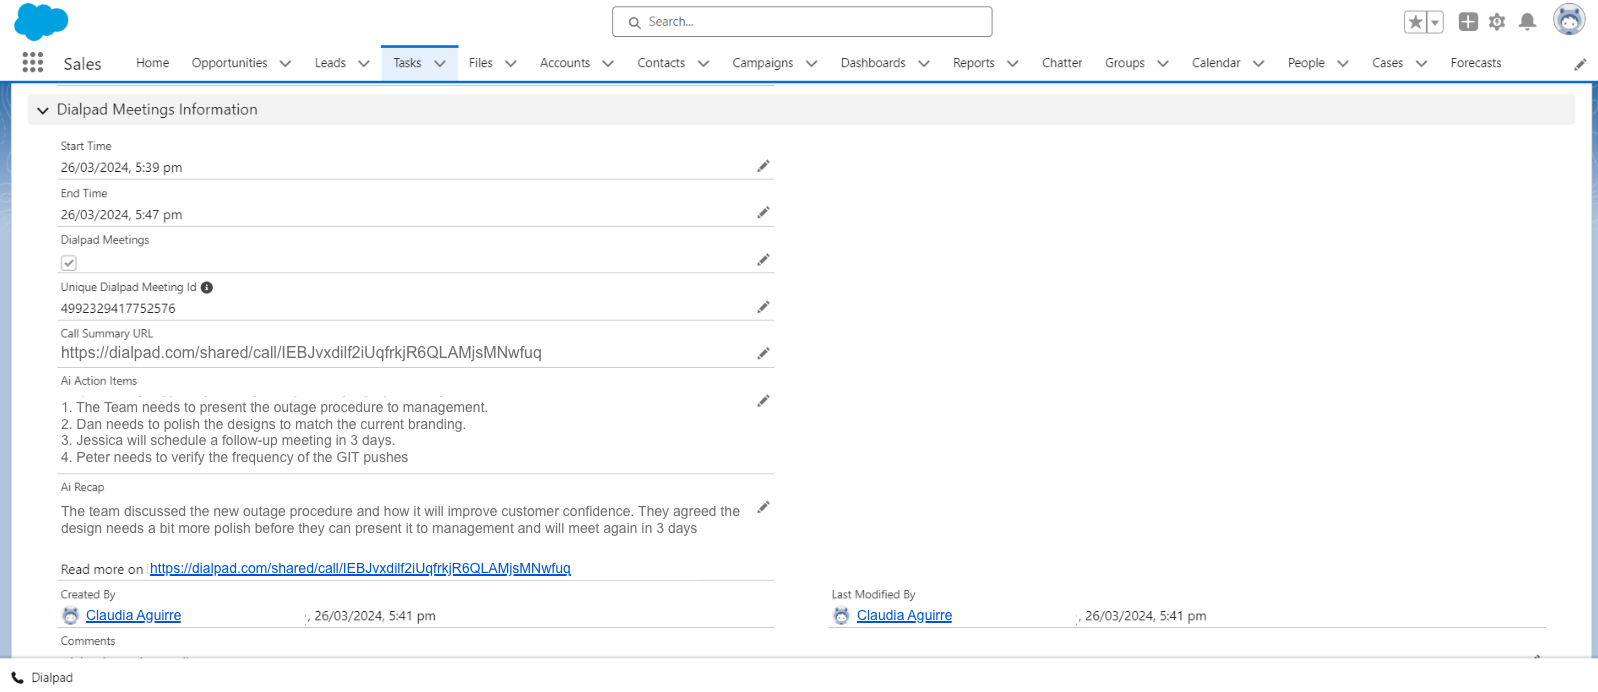Open the People tab dropdown arrow
This screenshot has width=1598, height=692.
pos(1343,63)
